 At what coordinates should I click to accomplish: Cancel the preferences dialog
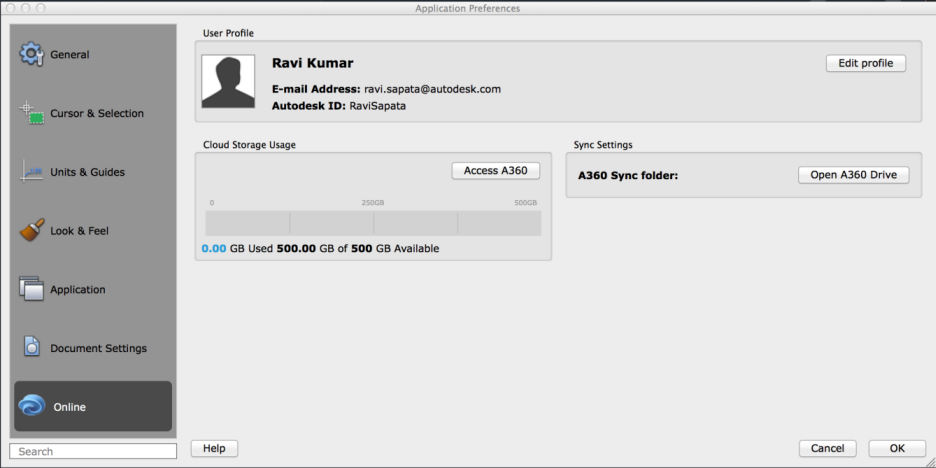[x=827, y=448]
